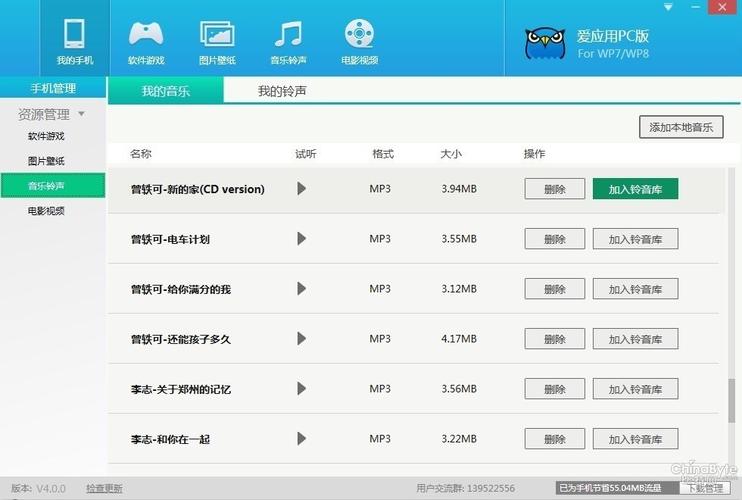This screenshot has width=742, height=500.
Task: Play preview of 曾轶可-还能孩子多久
Action: [301, 339]
